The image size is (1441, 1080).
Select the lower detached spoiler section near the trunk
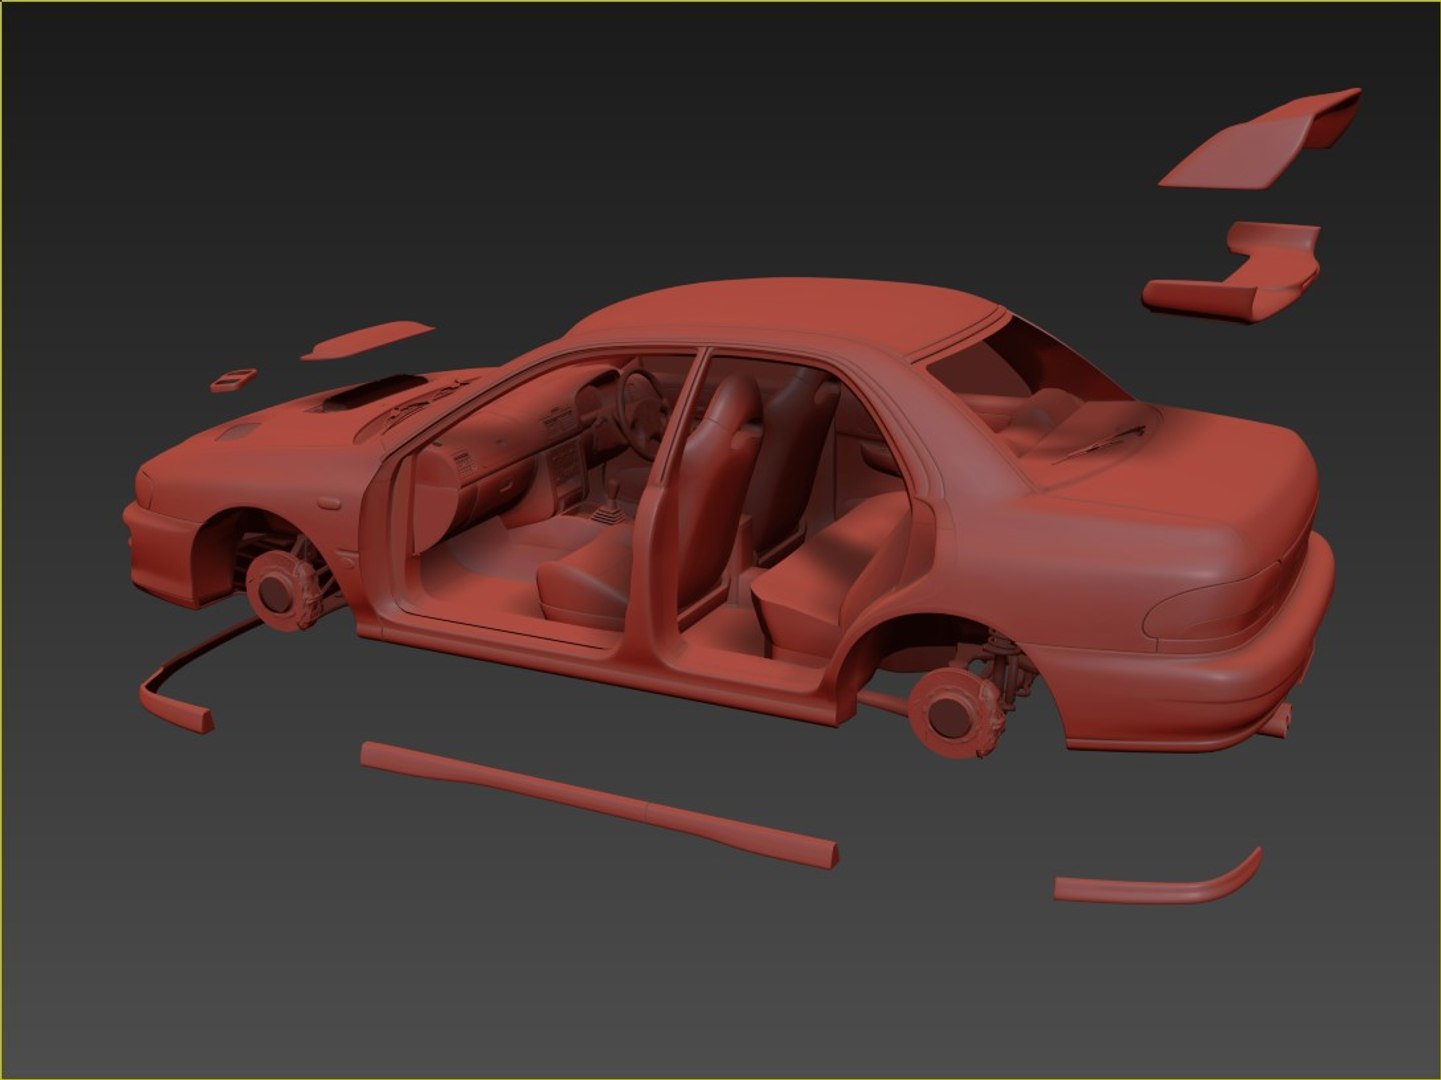(1232, 271)
